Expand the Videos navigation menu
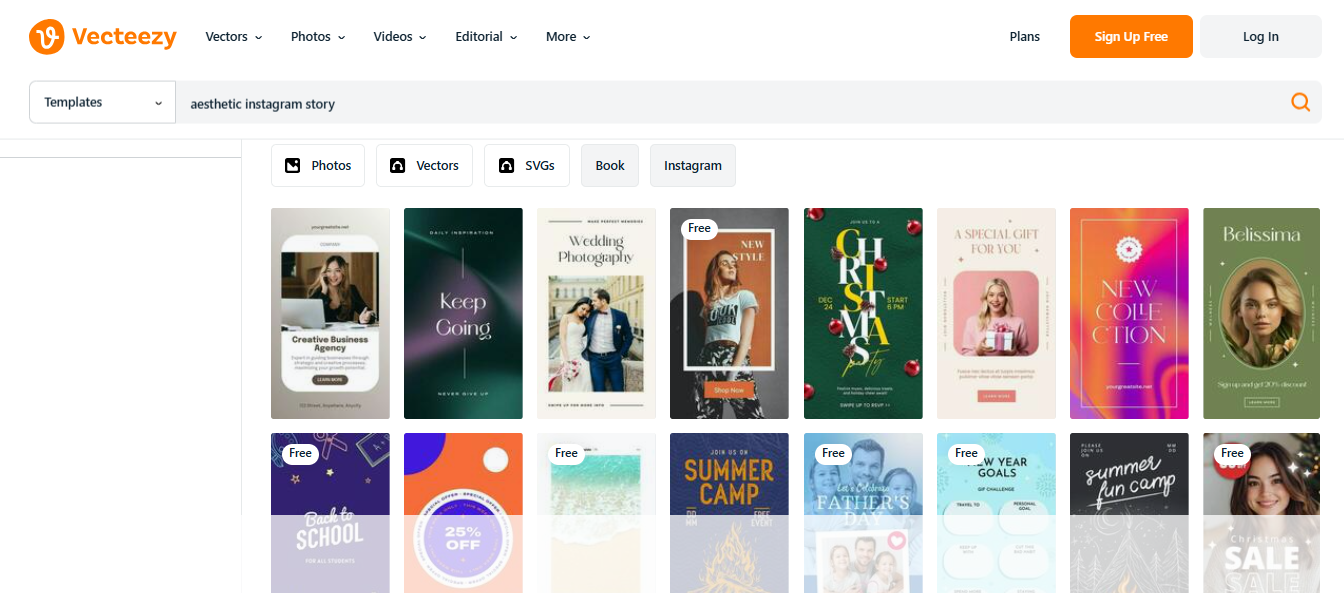Viewport: 1344px width, 593px height. click(399, 37)
